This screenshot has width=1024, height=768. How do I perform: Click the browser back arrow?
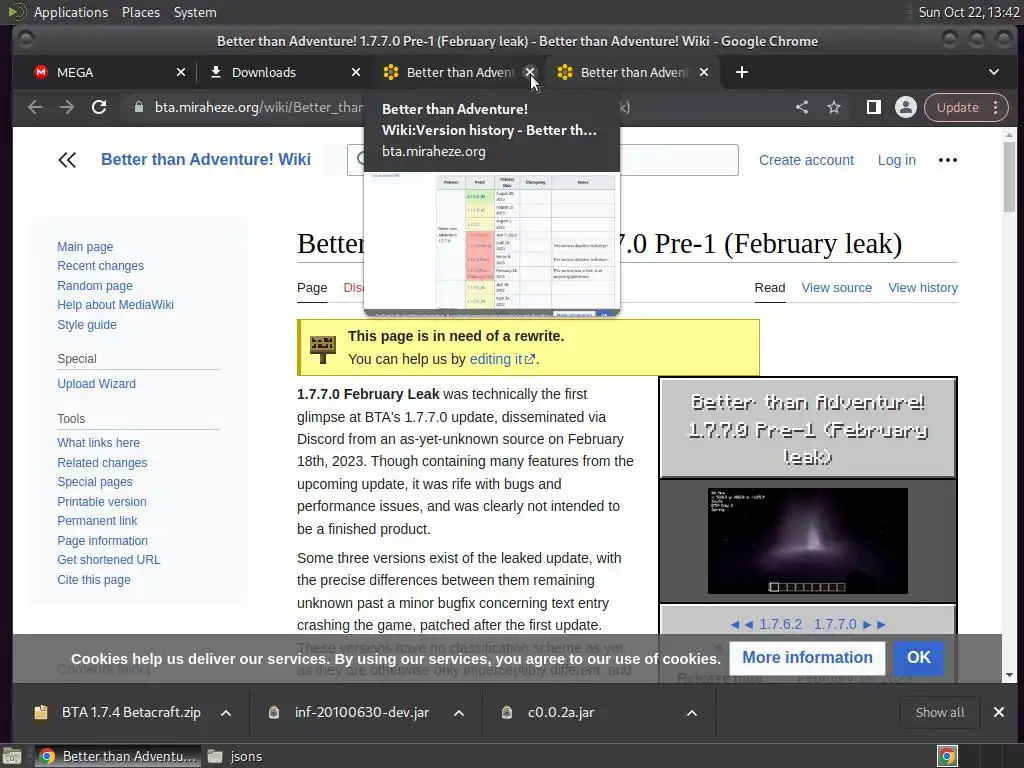[35, 107]
